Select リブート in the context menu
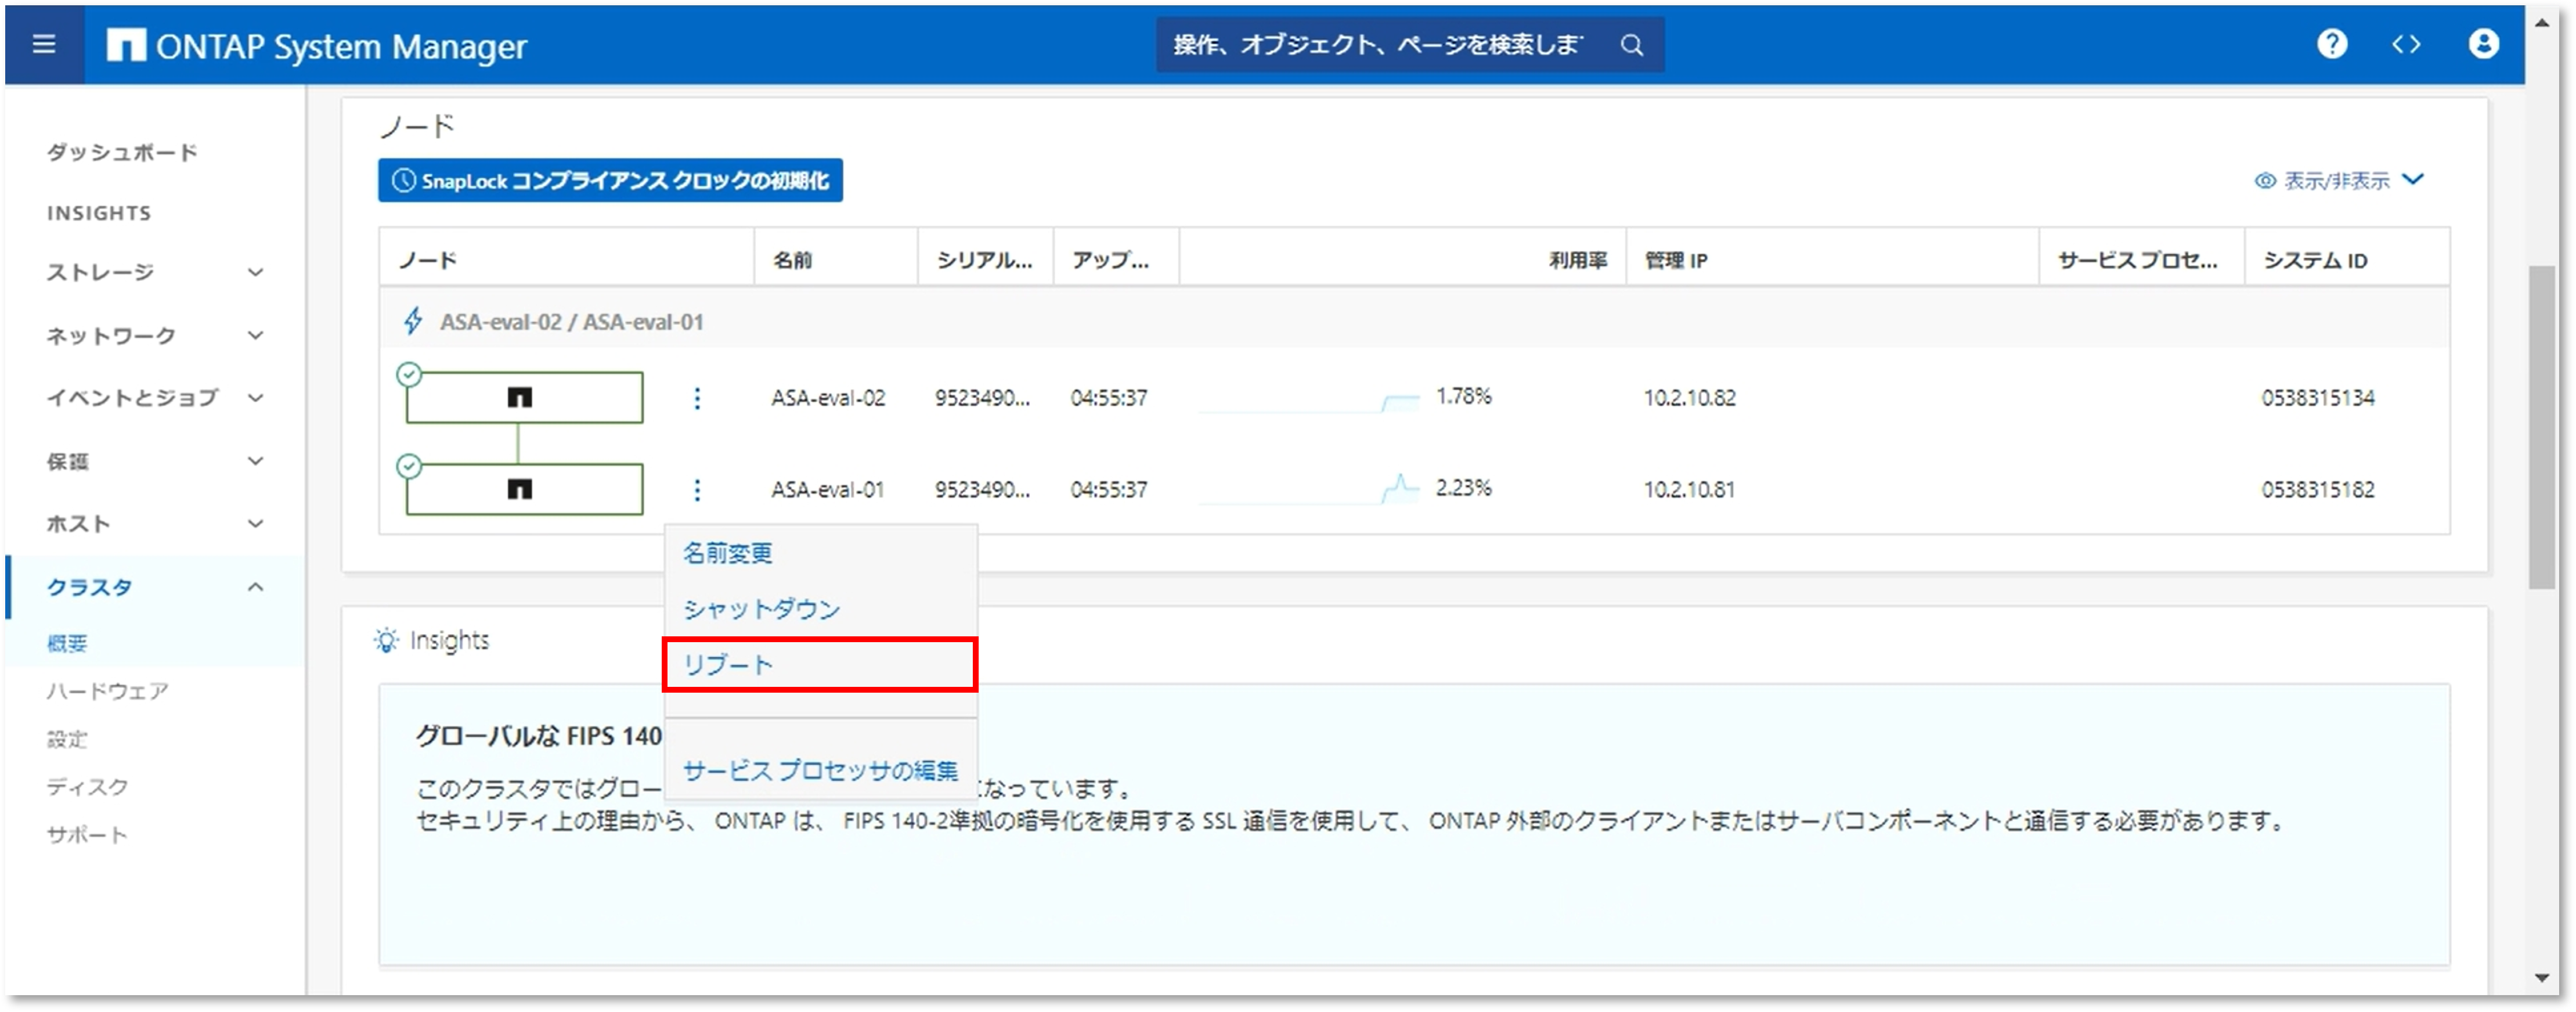This screenshot has height=1012, width=2576. coord(819,665)
